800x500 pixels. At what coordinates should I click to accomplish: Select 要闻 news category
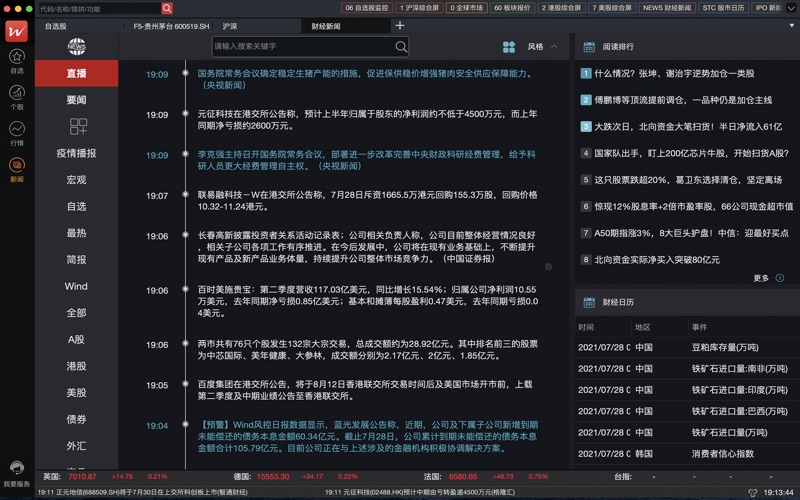(77, 100)
